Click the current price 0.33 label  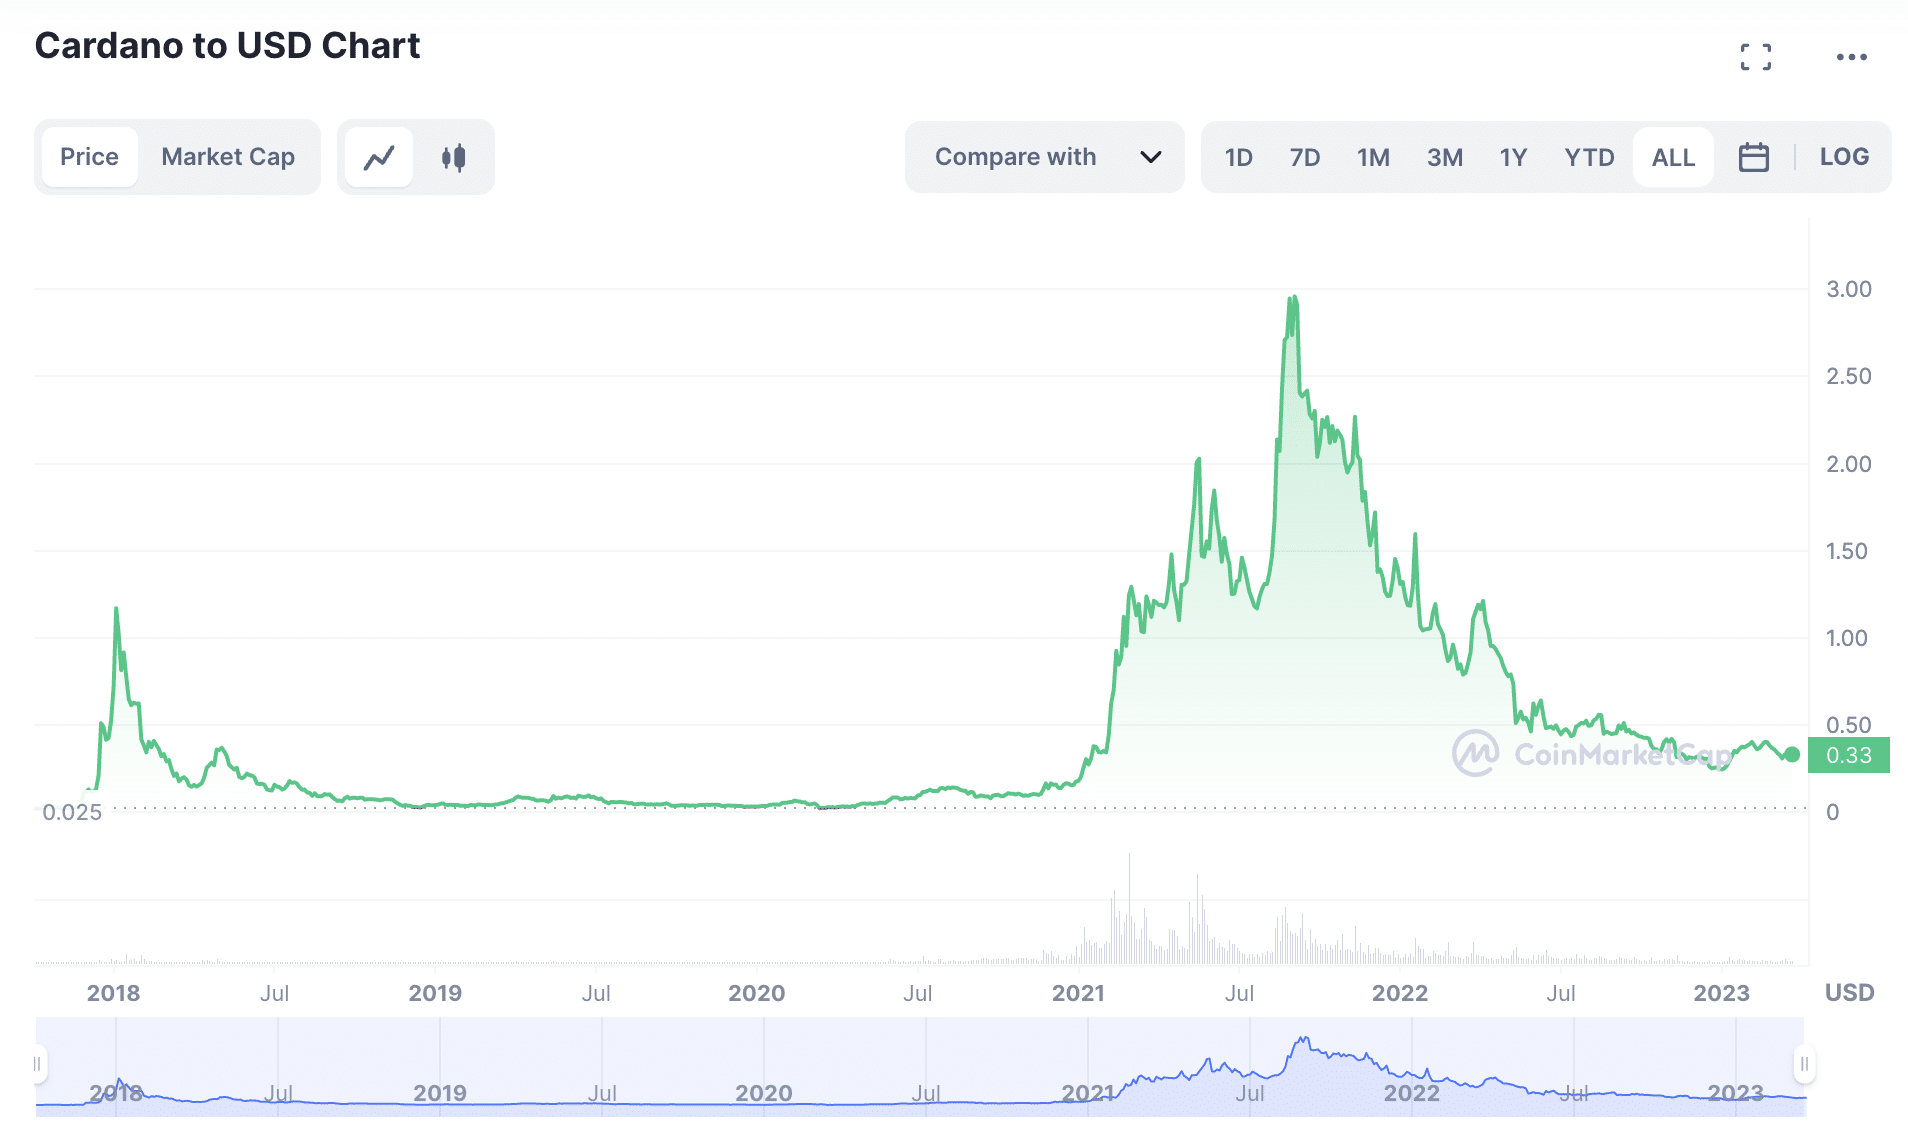click(1848, 755)
